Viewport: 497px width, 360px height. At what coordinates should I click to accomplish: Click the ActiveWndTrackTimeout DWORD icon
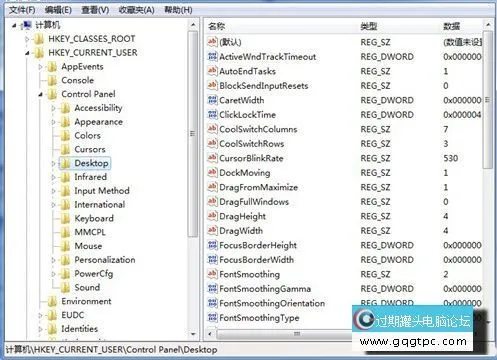pyautogui.click(x=212, y=56)
